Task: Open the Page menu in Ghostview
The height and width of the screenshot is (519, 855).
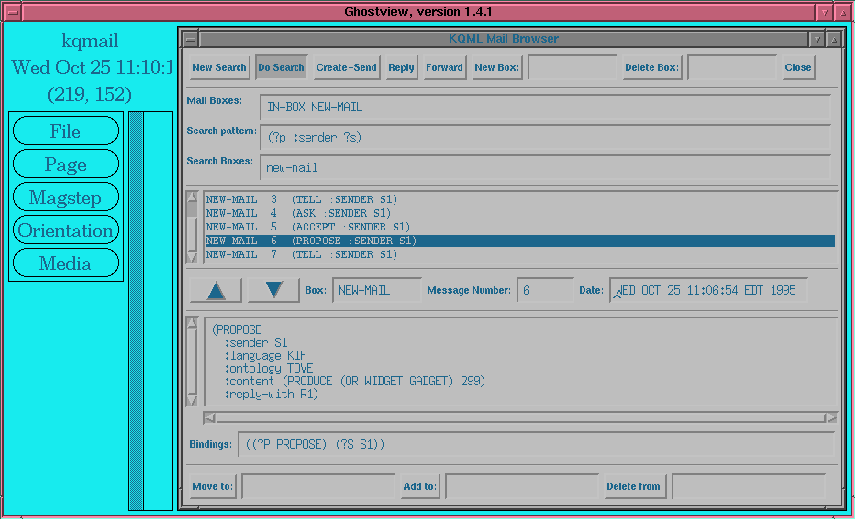Action: tap(65, 164)
